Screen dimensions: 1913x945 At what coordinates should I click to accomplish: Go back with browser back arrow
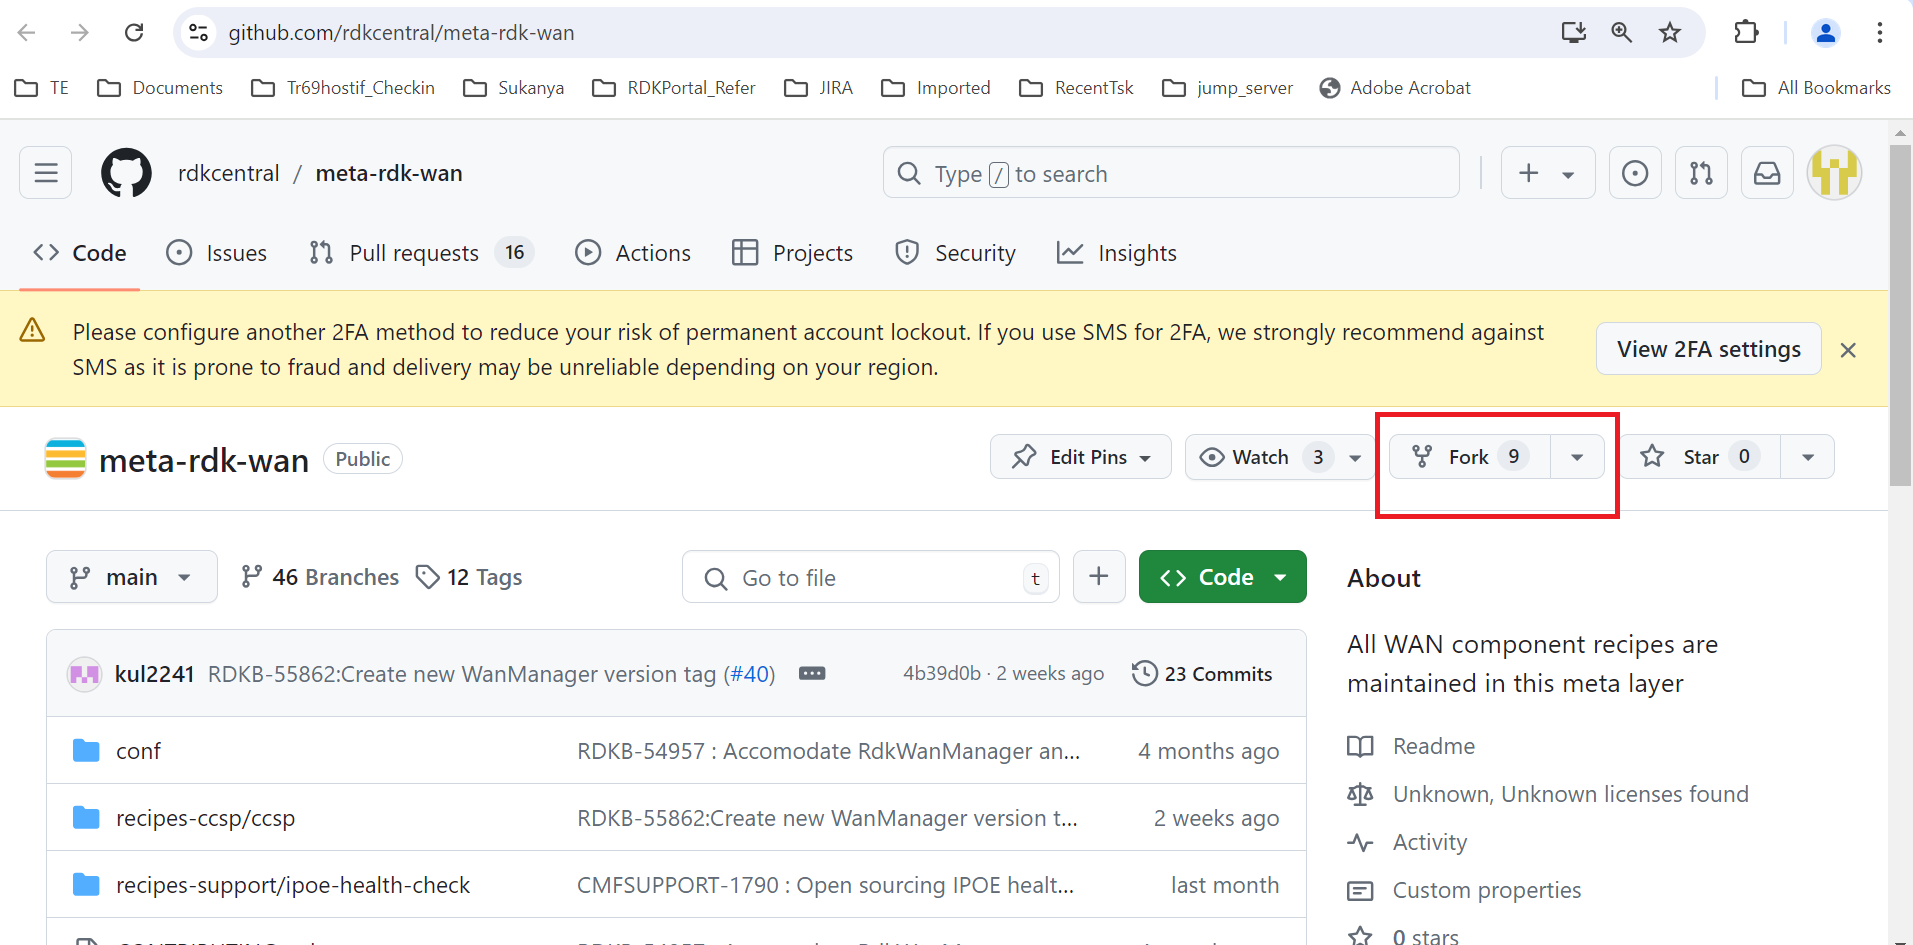pos(27,33)
